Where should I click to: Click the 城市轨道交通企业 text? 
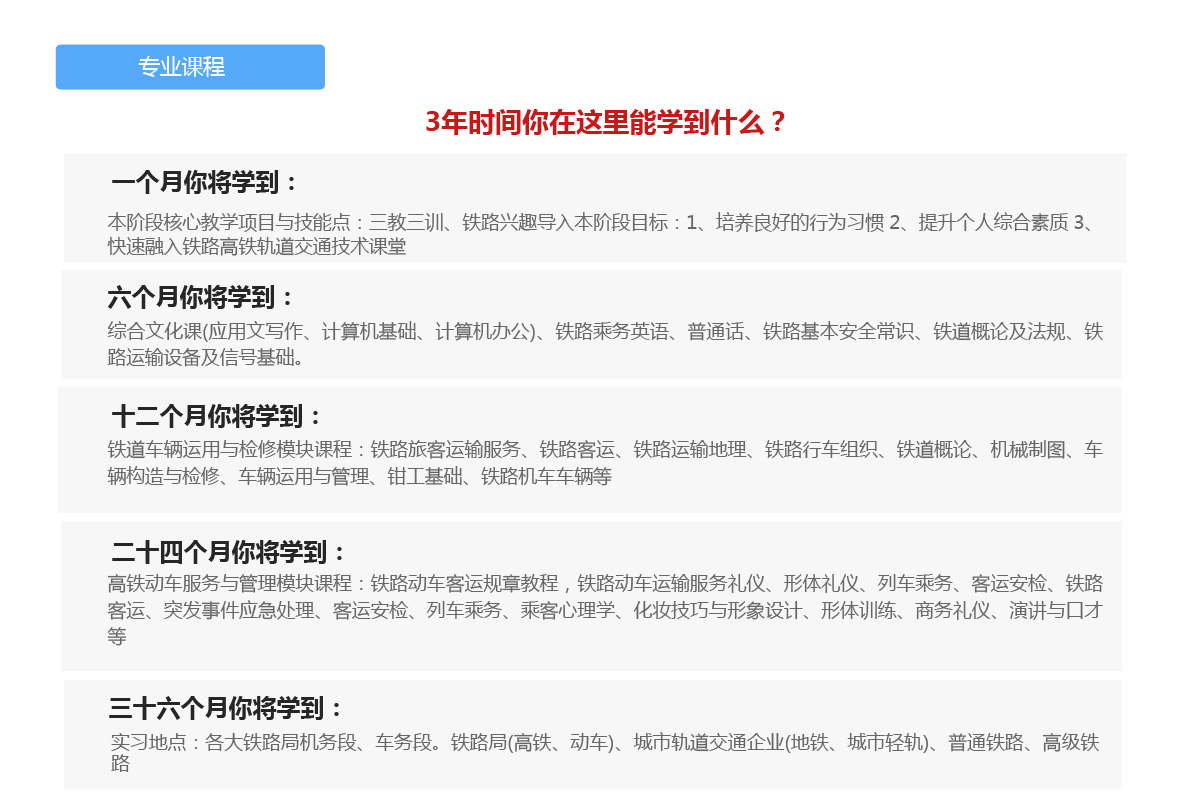[708, 743]
